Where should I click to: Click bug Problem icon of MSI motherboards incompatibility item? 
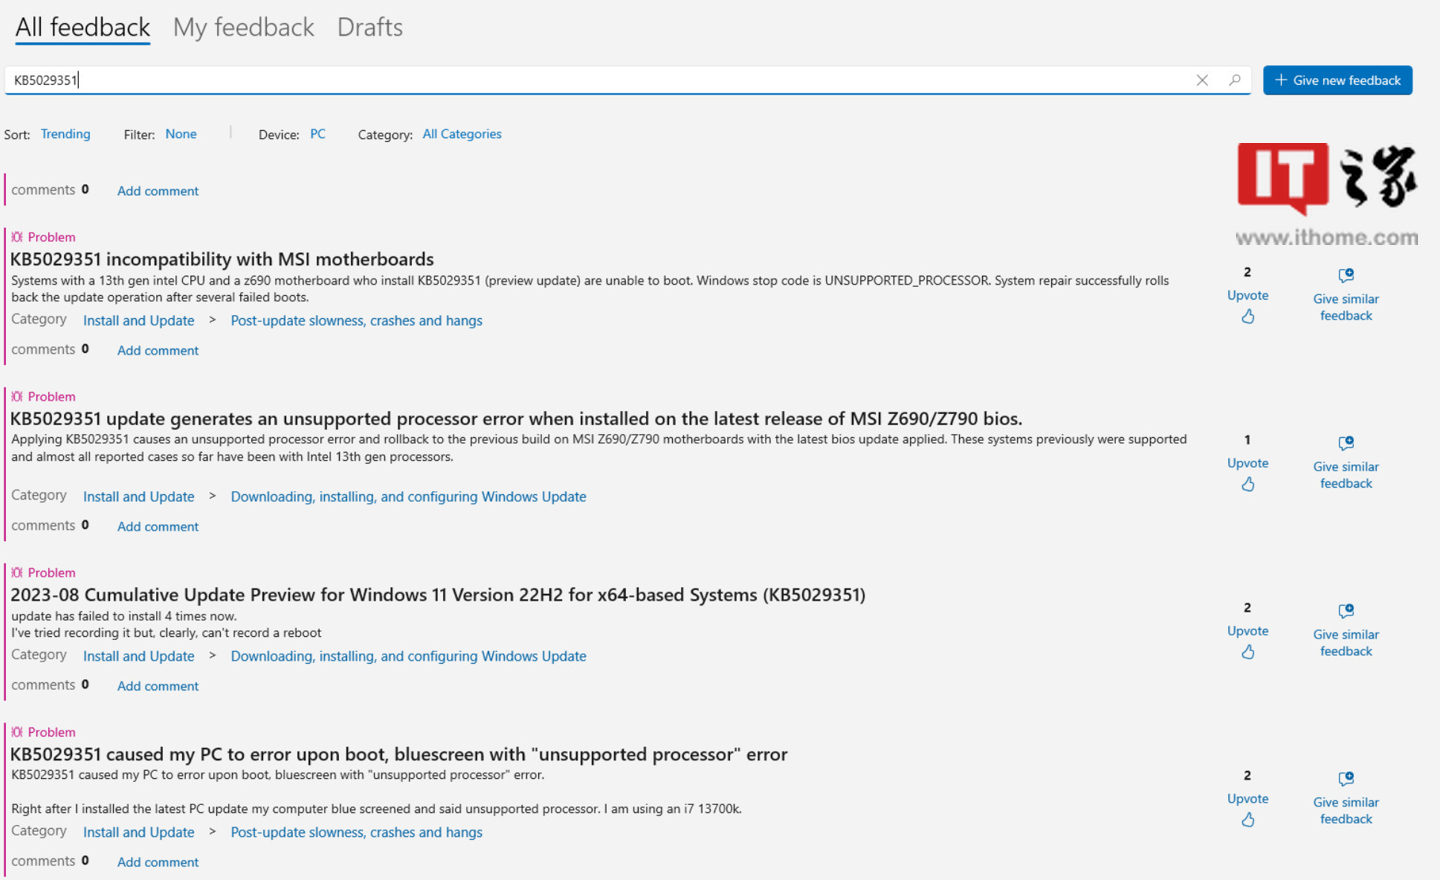click(17, 237)
